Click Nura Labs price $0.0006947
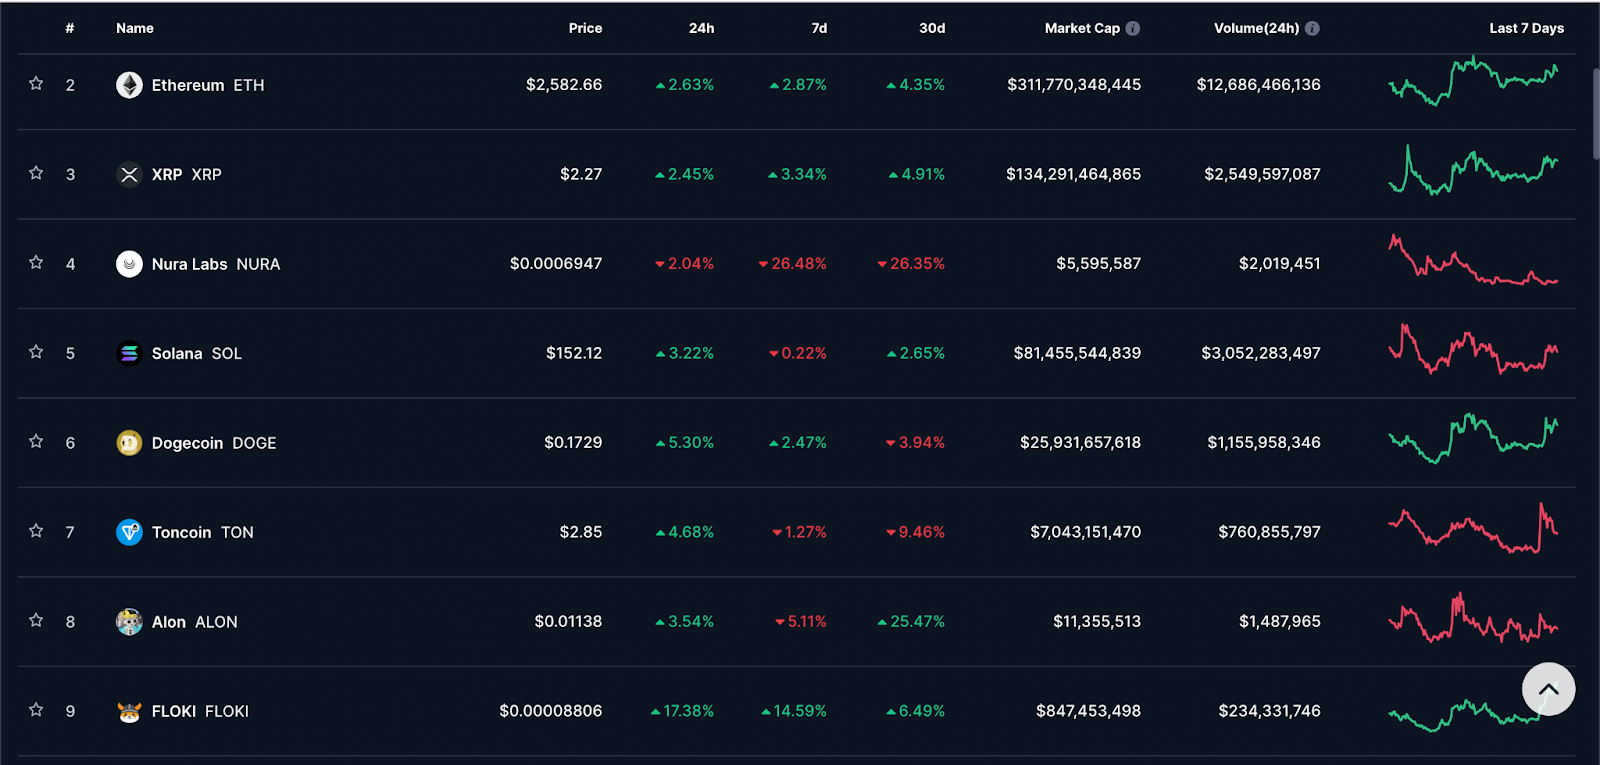This screenshot has height=765, width=1600. [556, 263]
